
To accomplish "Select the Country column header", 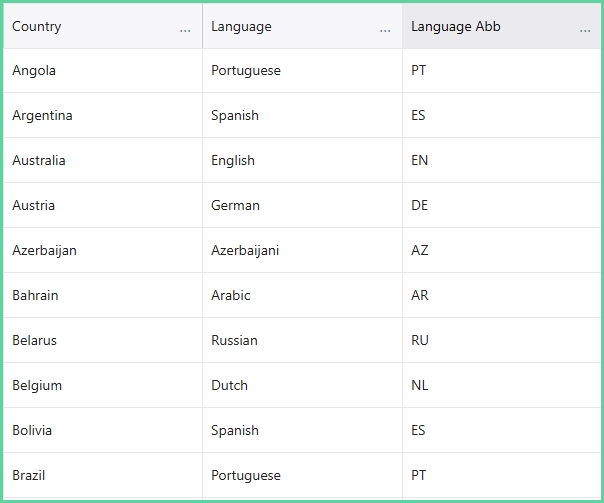I will [x=103, y=26].
